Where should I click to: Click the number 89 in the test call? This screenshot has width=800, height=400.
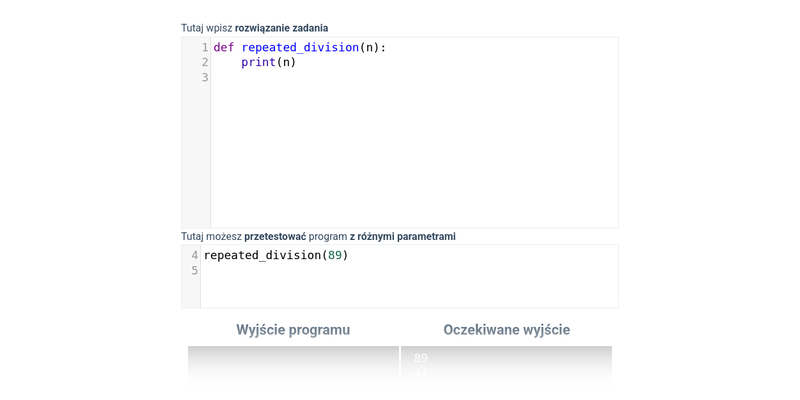(x=335, y=255)
